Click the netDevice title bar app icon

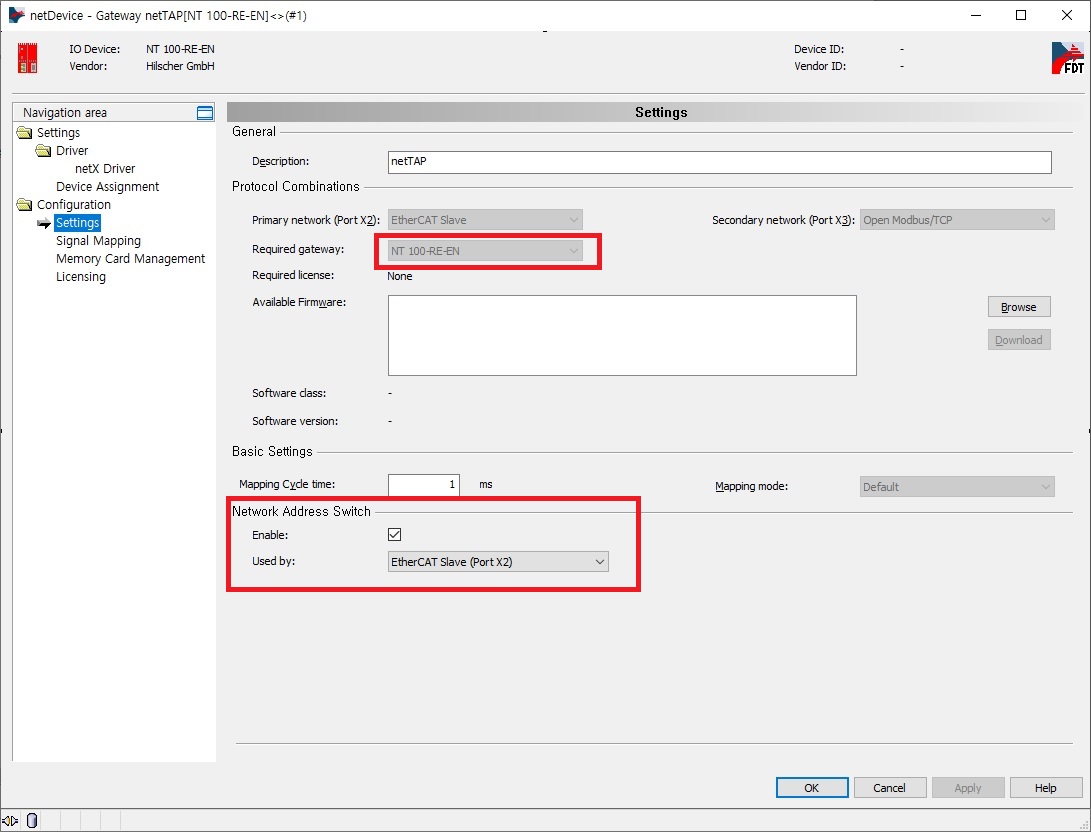point(16,15)
